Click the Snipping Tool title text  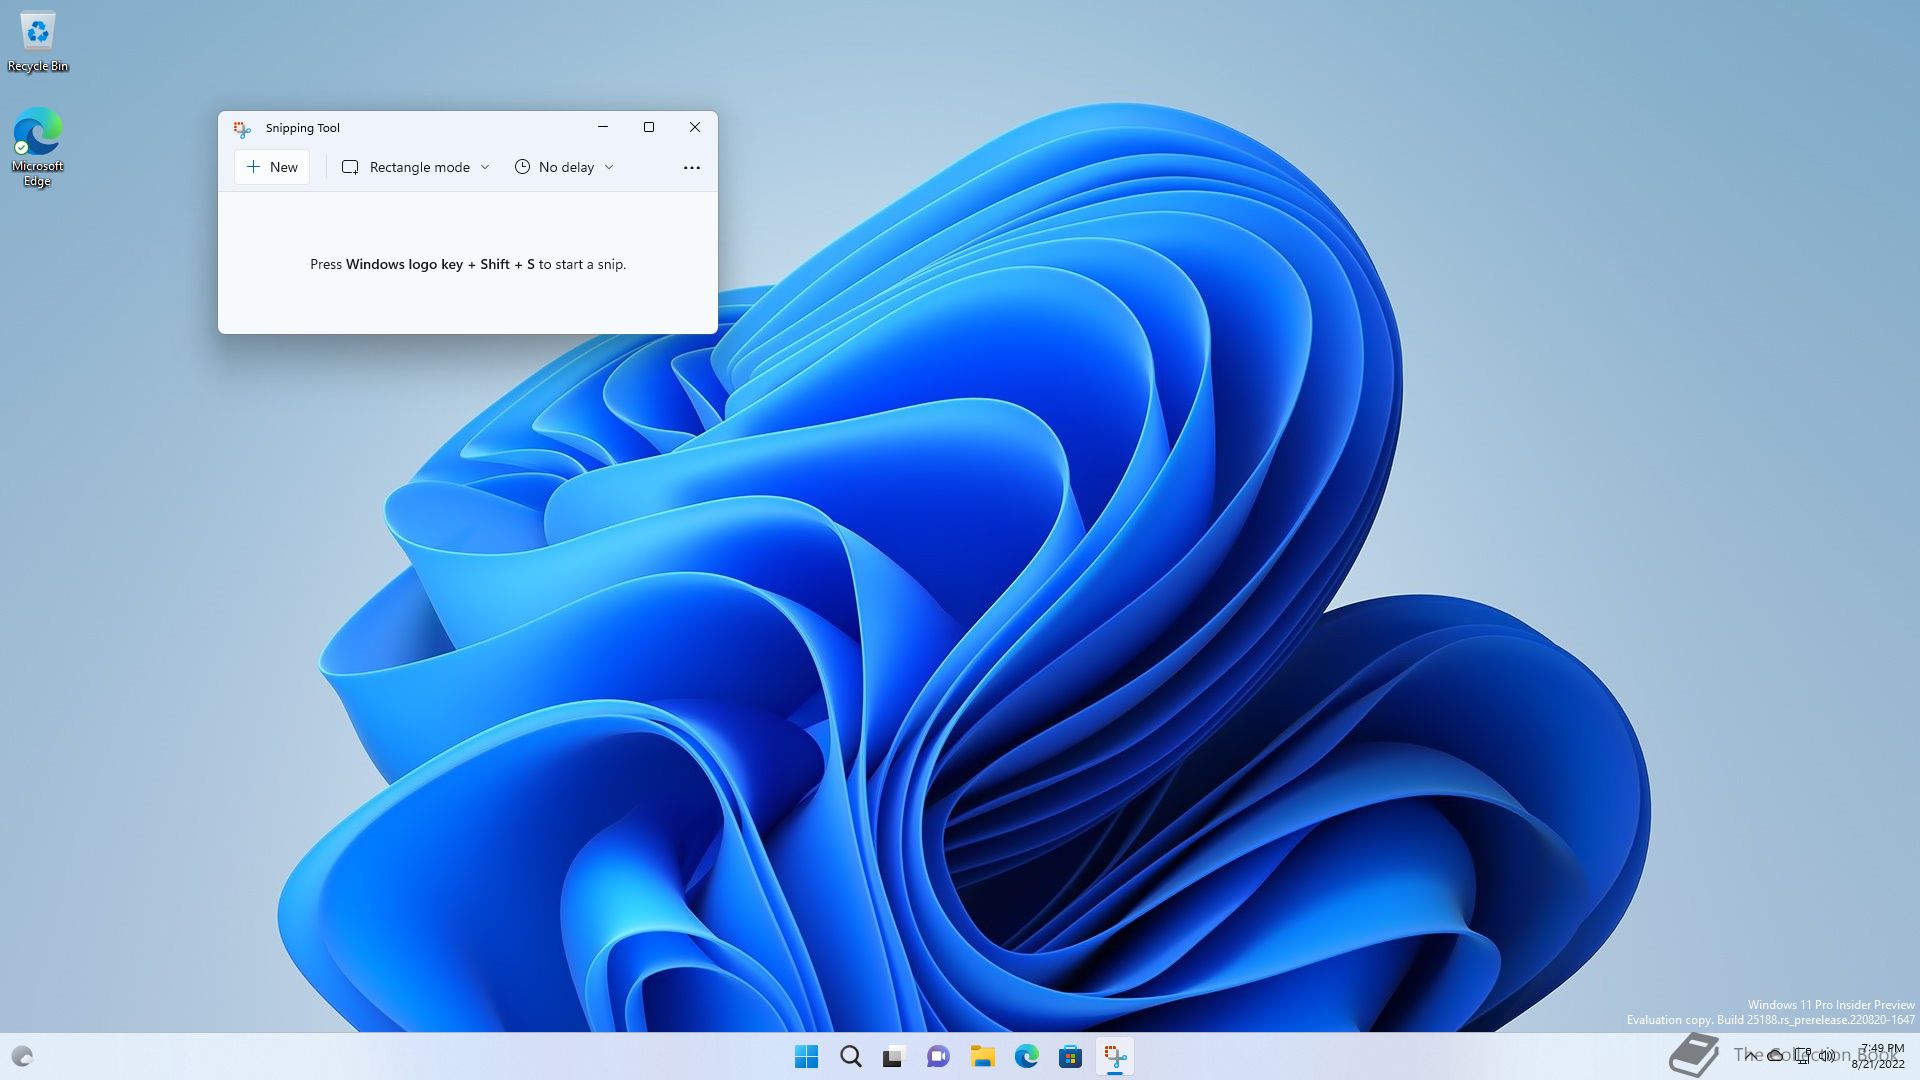click(303, 128)
